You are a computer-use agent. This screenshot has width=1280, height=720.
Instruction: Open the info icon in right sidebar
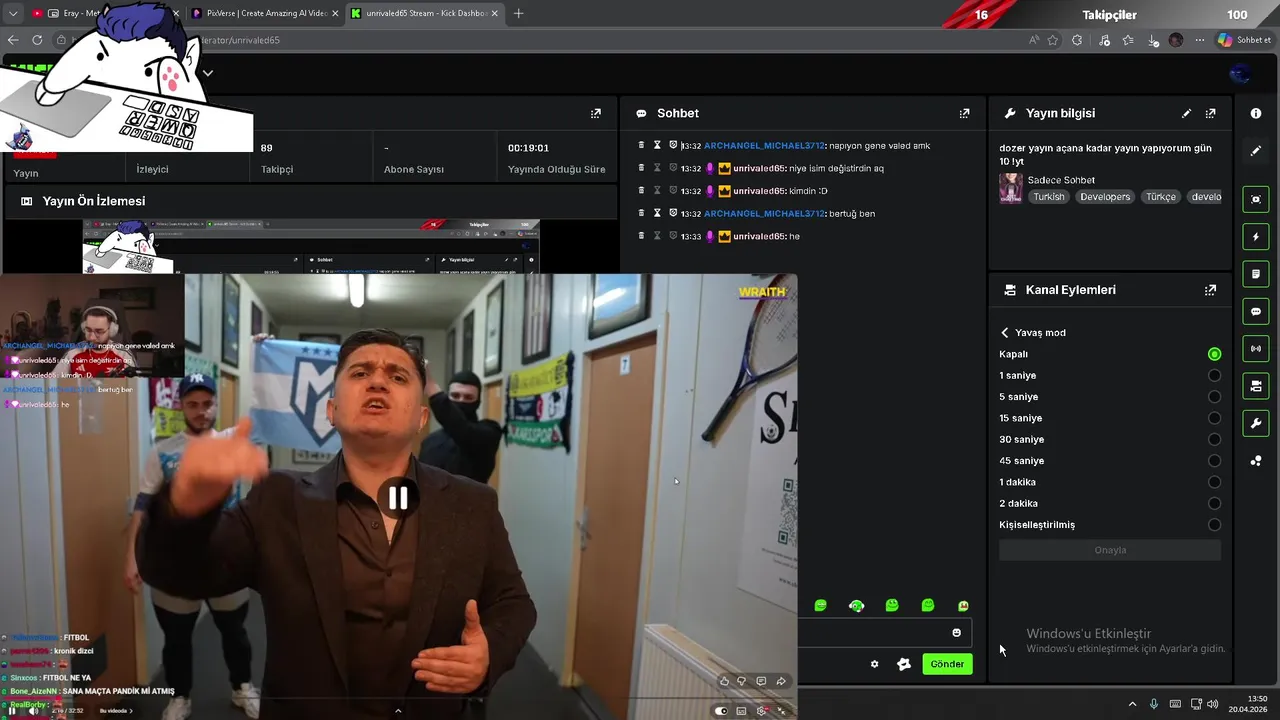[x=1256, y=113]
